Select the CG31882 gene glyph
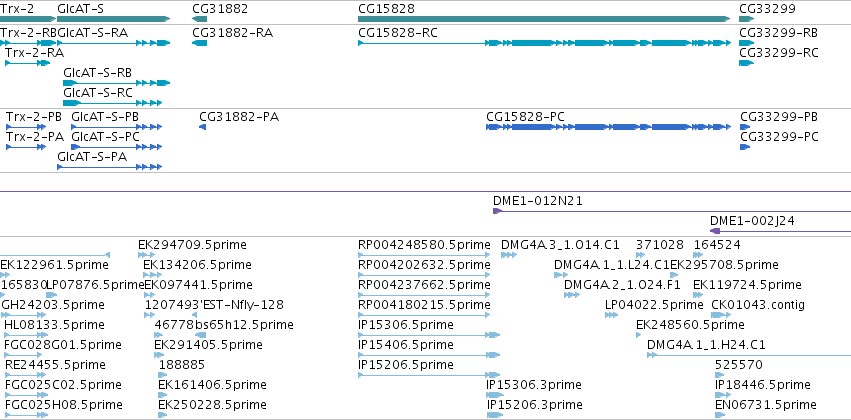The width and height of the screenshot is (851, 420). pos(199,19)
